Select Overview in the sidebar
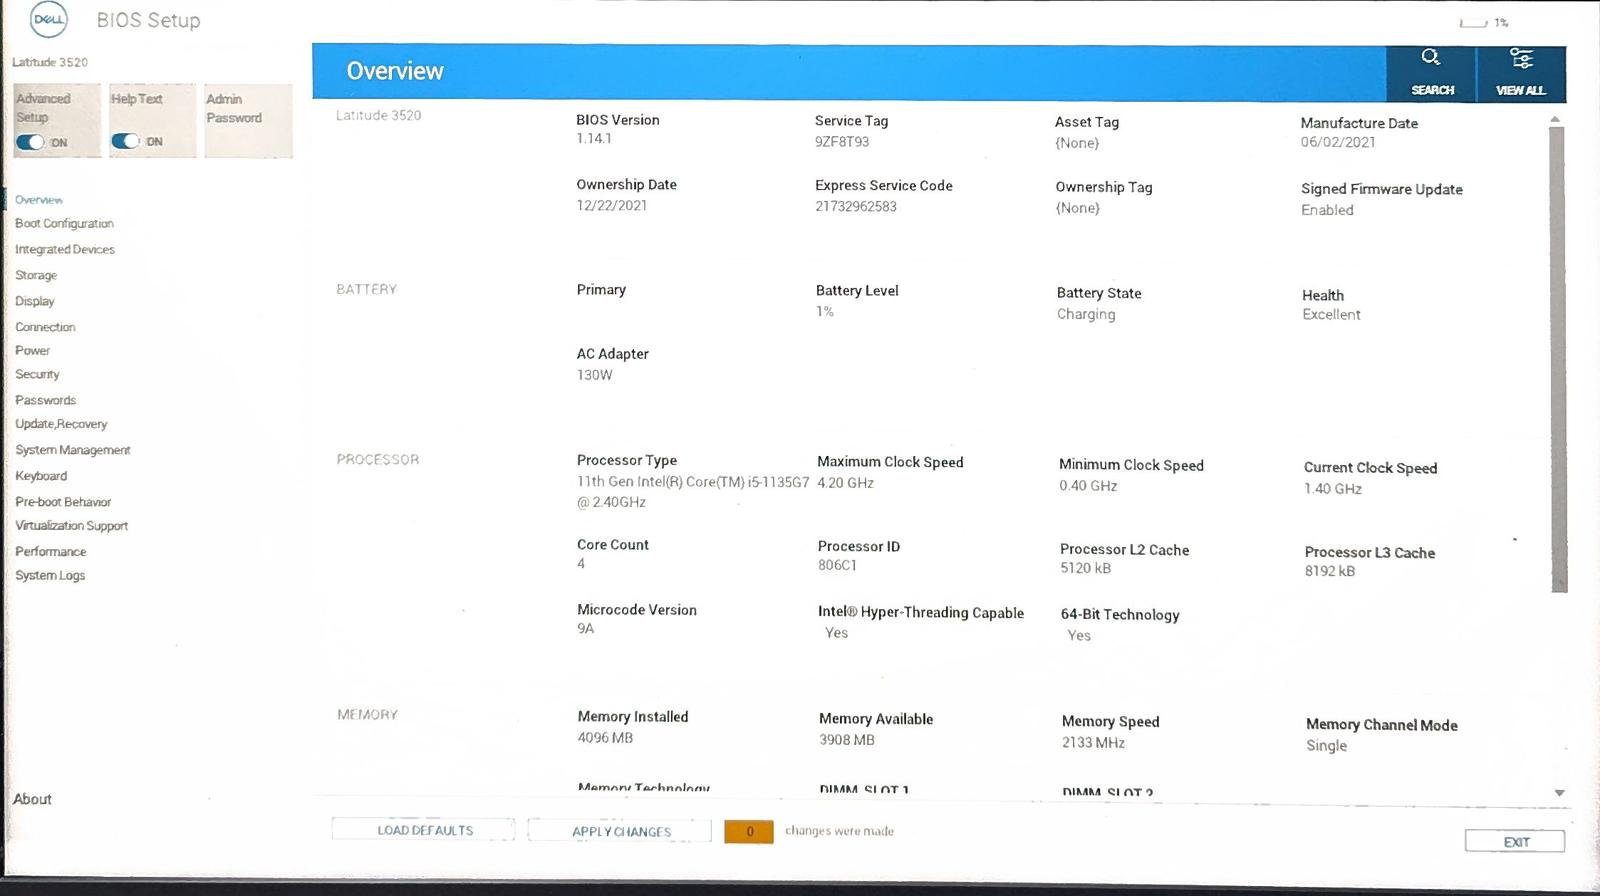 click(x=39, y=200)
